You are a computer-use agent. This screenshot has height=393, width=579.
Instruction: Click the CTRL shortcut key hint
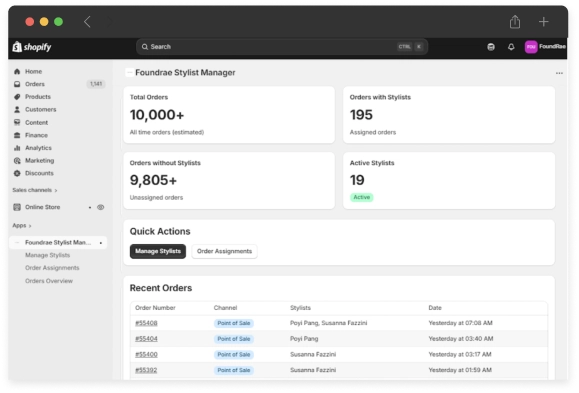pyautogui.click(x=404, y=47)
